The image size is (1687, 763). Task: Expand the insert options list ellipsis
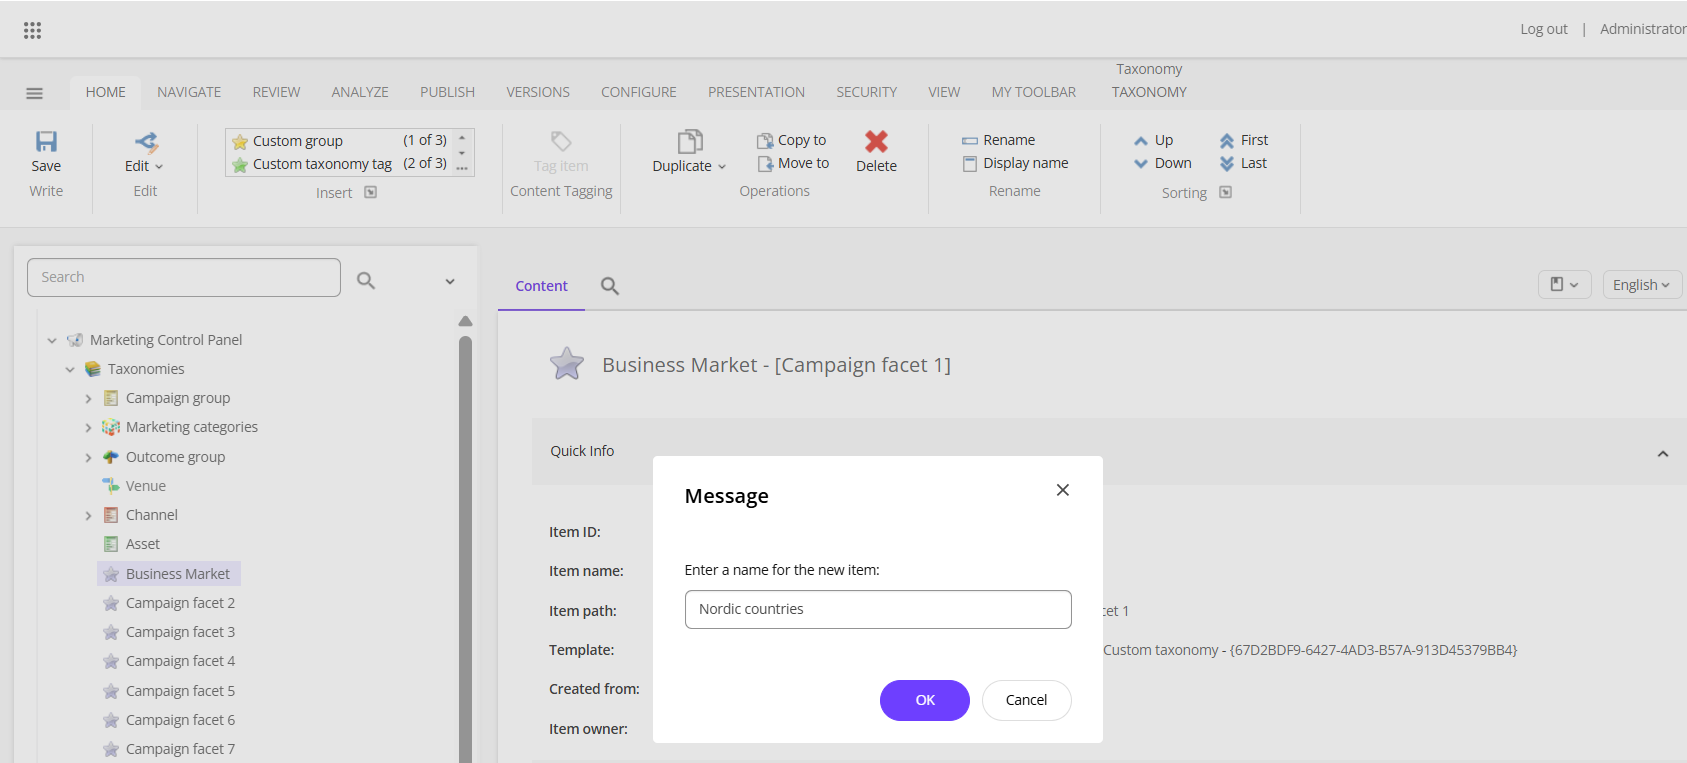click(x=462, y=168)
